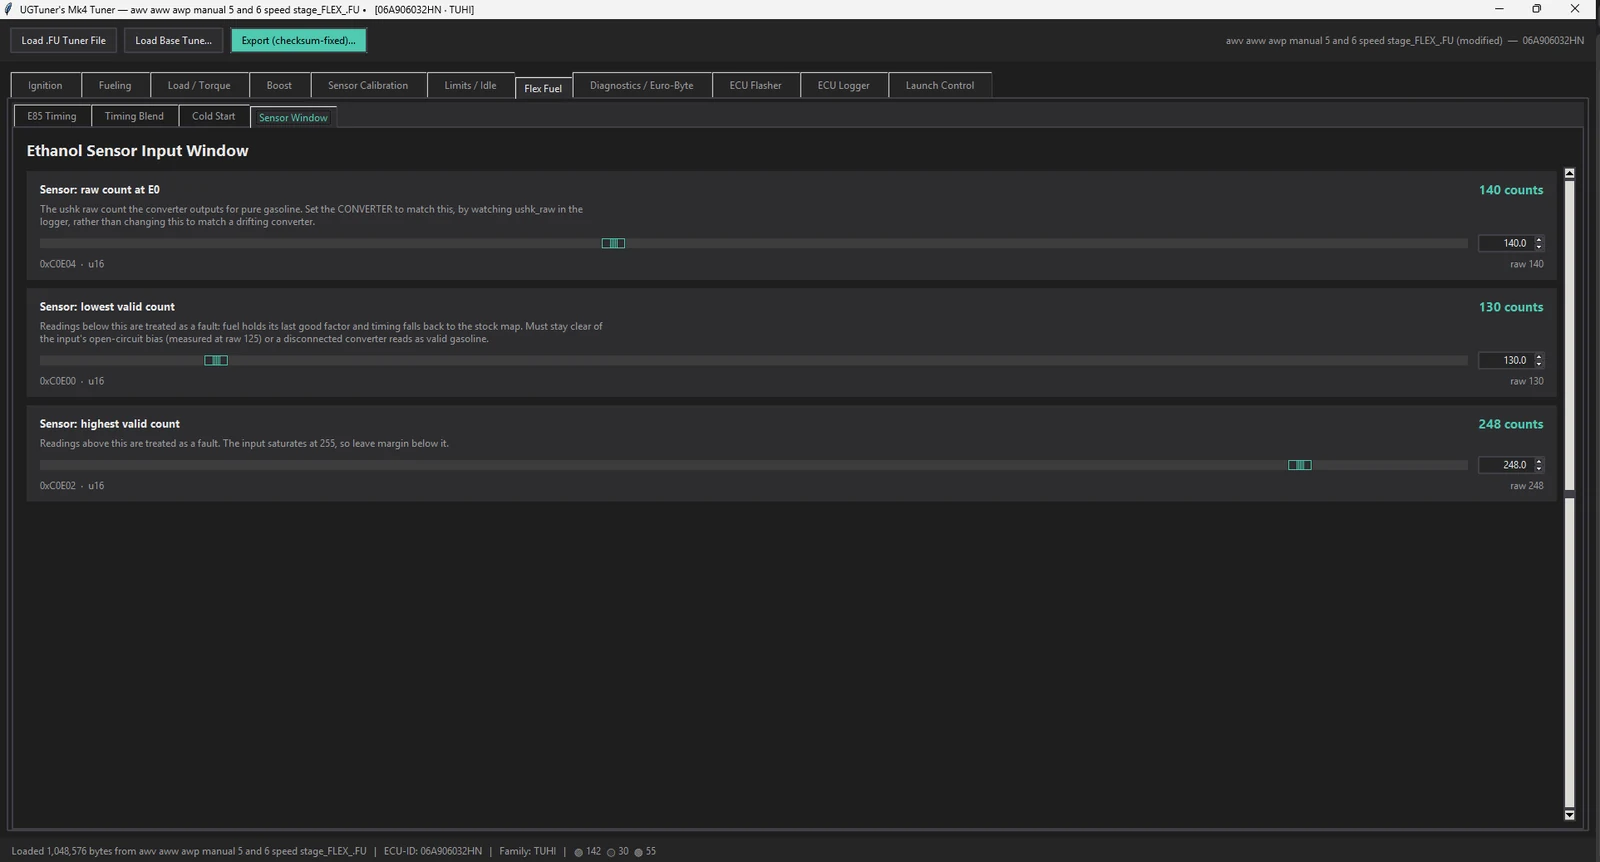Select the Limits / Idle tab
Viewport: 1600px width, 862px height.
[x=470, y=86]
